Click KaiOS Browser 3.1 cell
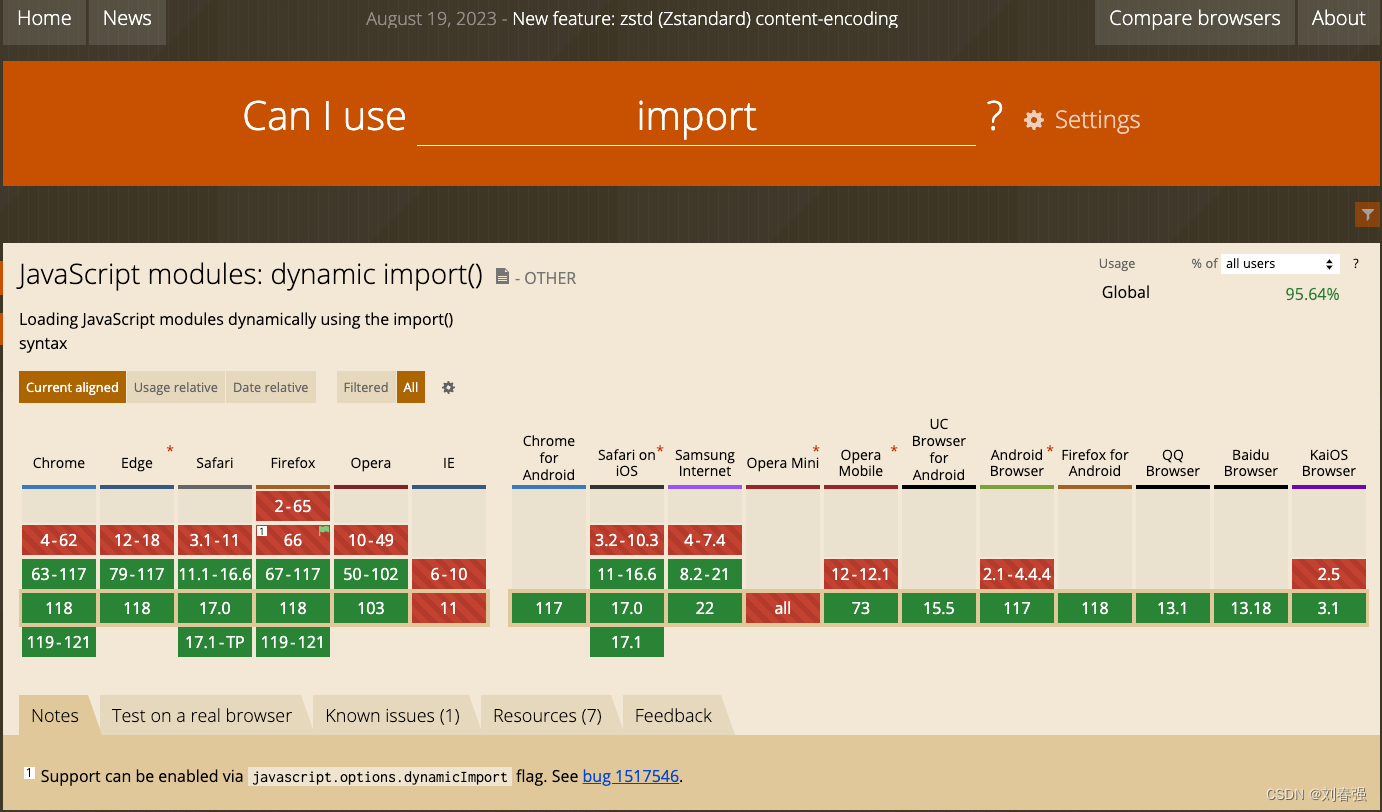This screenshot has width=1382, height=812. click(1329, 608)
